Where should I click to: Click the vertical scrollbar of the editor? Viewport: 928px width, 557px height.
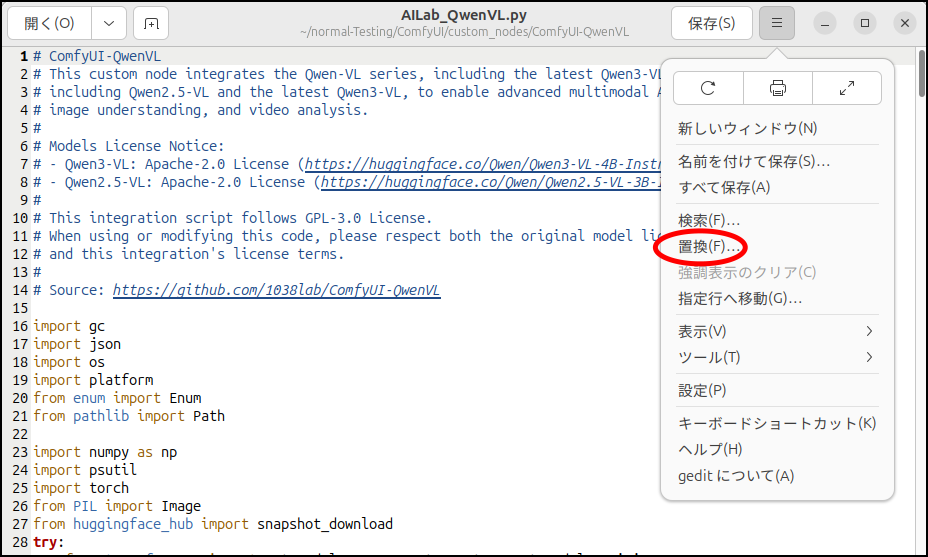921,300
